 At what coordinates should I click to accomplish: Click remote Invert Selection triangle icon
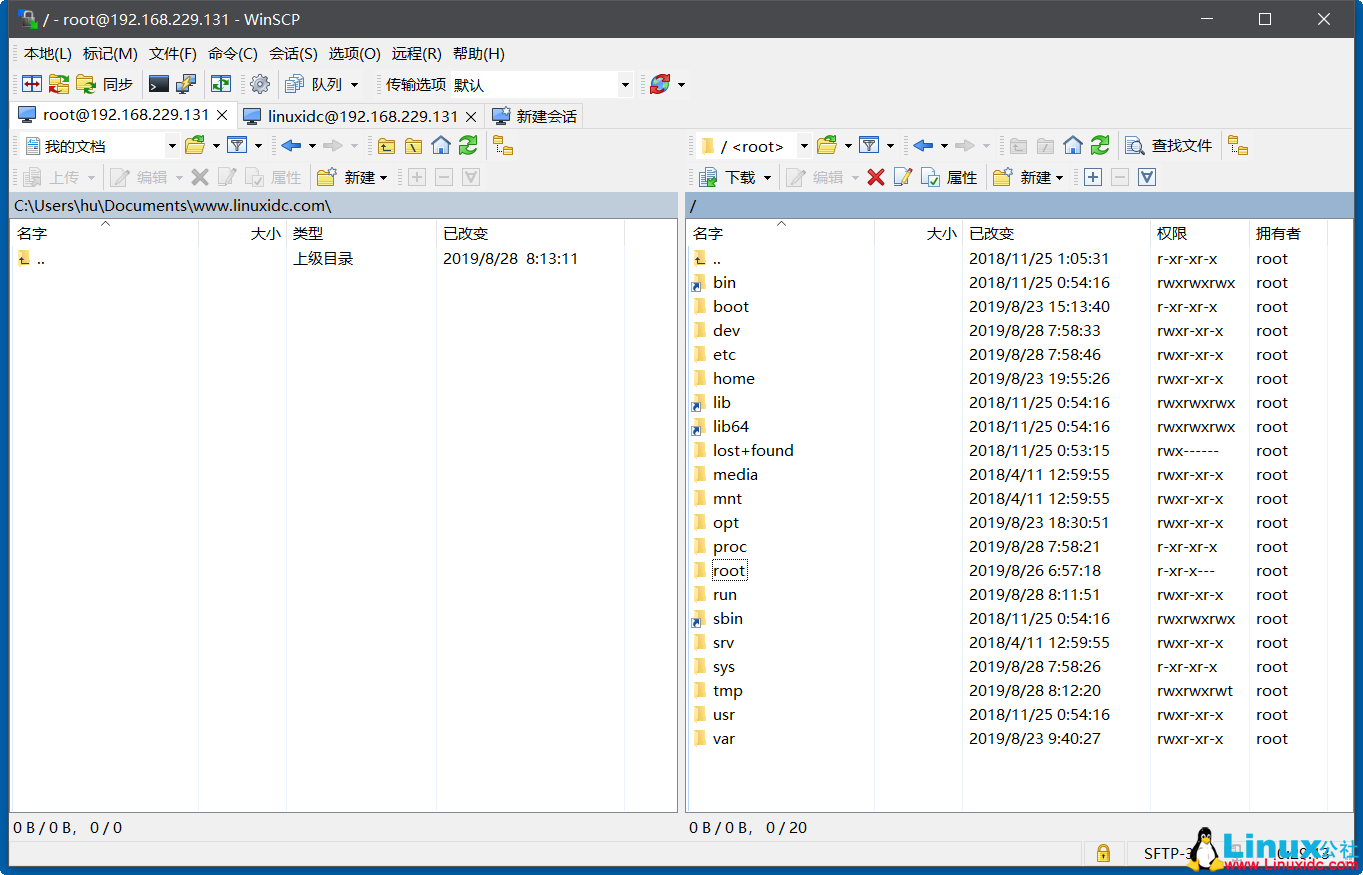[1147, 177]
